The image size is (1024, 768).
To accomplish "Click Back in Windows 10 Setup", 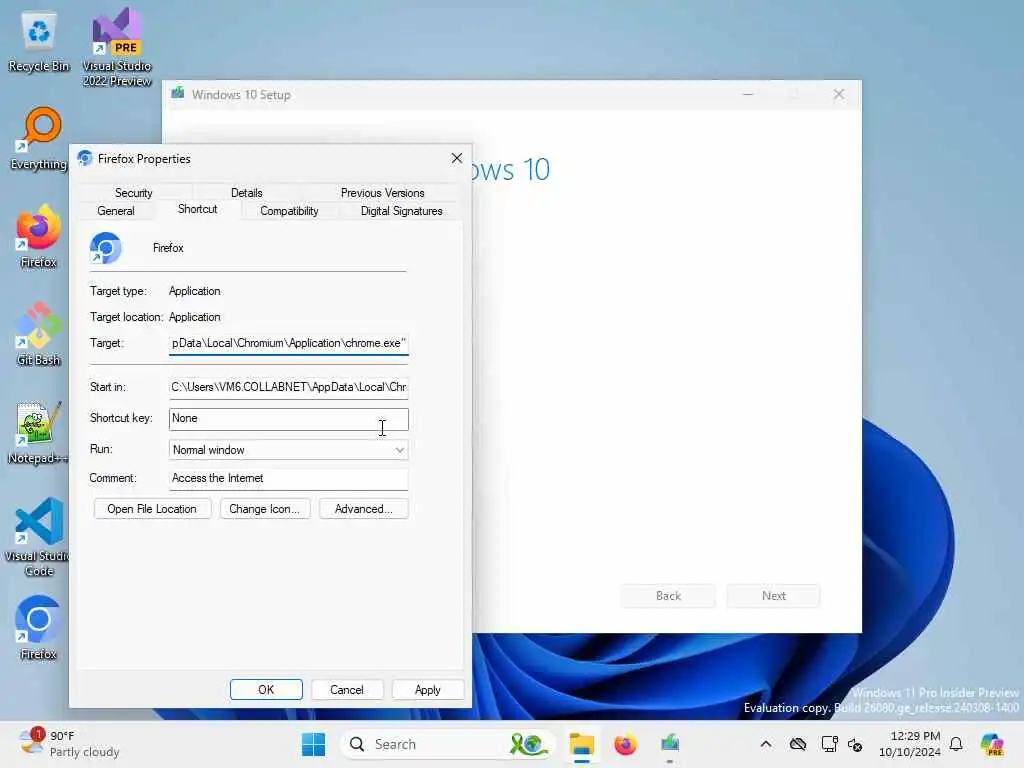I will coord(668,596).
